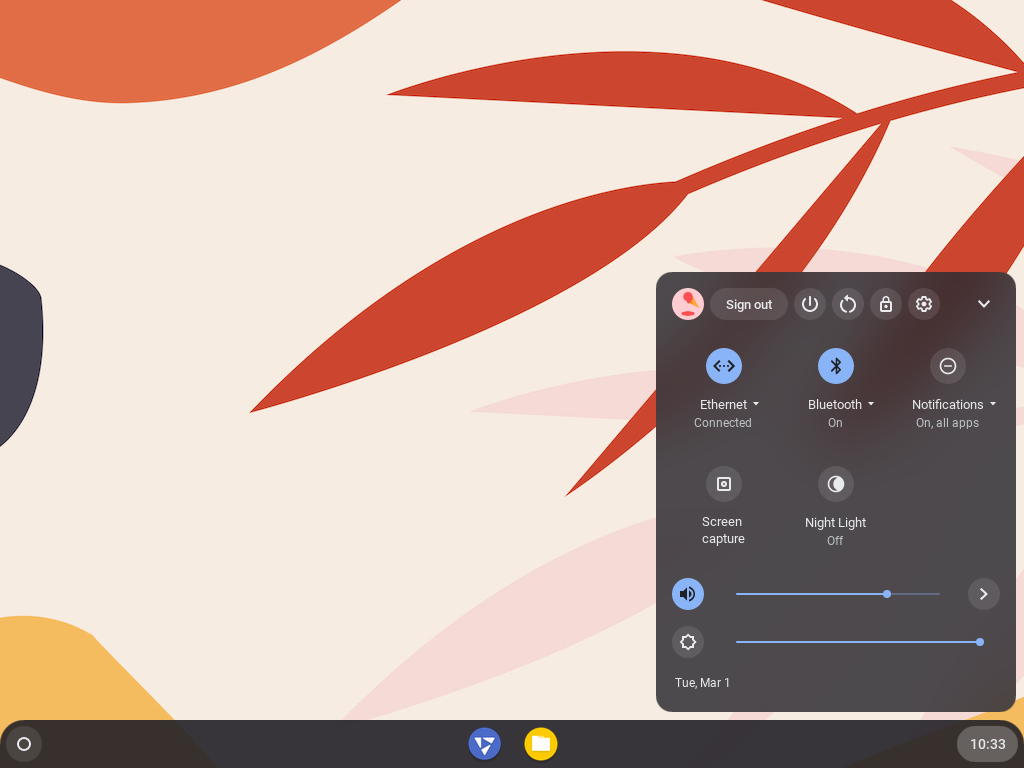Toggle the Ethernet network icon
Image resolution: width=1024 pixels, height=768 pixels.
pos(724,366)
